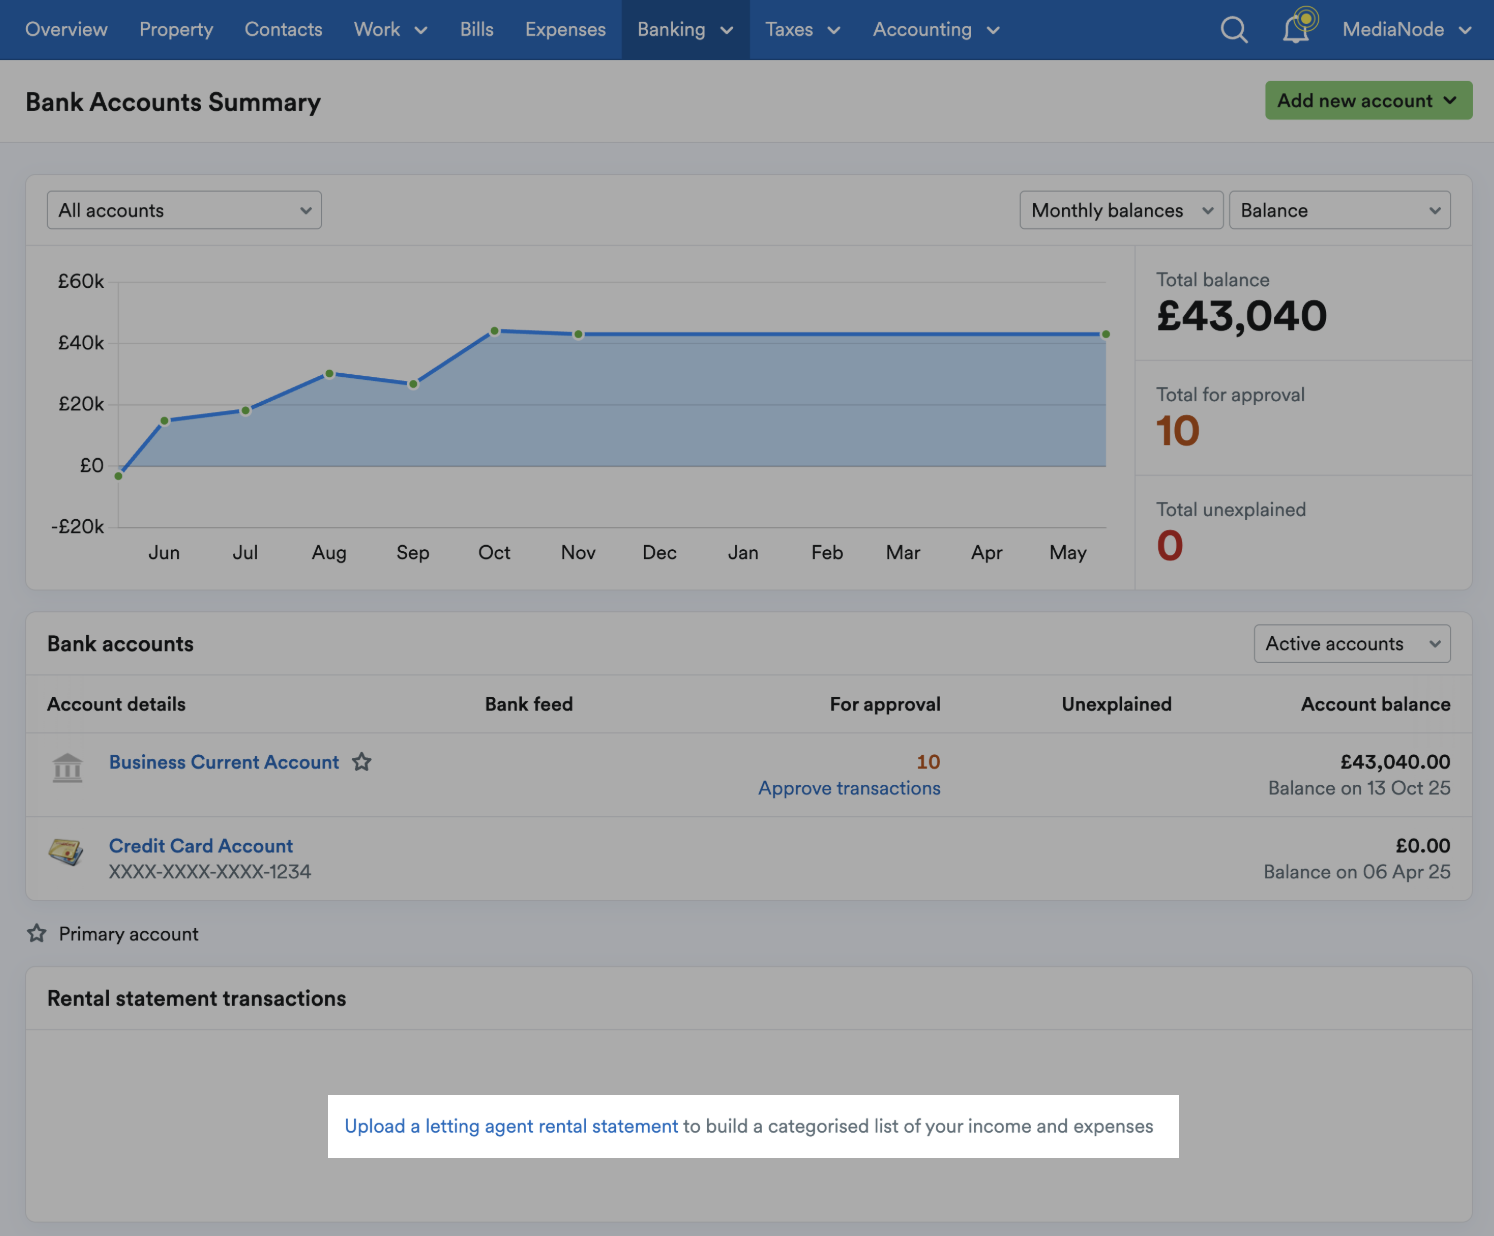Click the May data point on chart

pyautogui.click(x=1105, y=334)
